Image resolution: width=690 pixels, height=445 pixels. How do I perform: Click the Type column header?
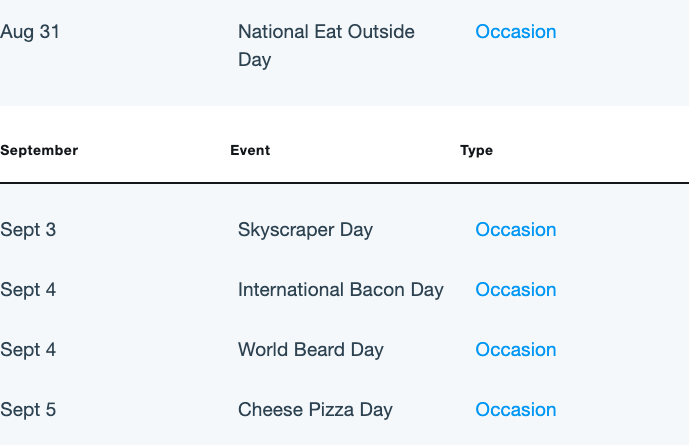point(477,151)
